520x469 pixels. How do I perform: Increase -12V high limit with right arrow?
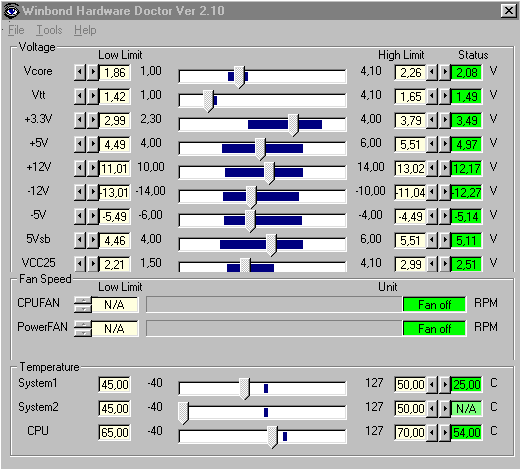click(x=445, y=192)
